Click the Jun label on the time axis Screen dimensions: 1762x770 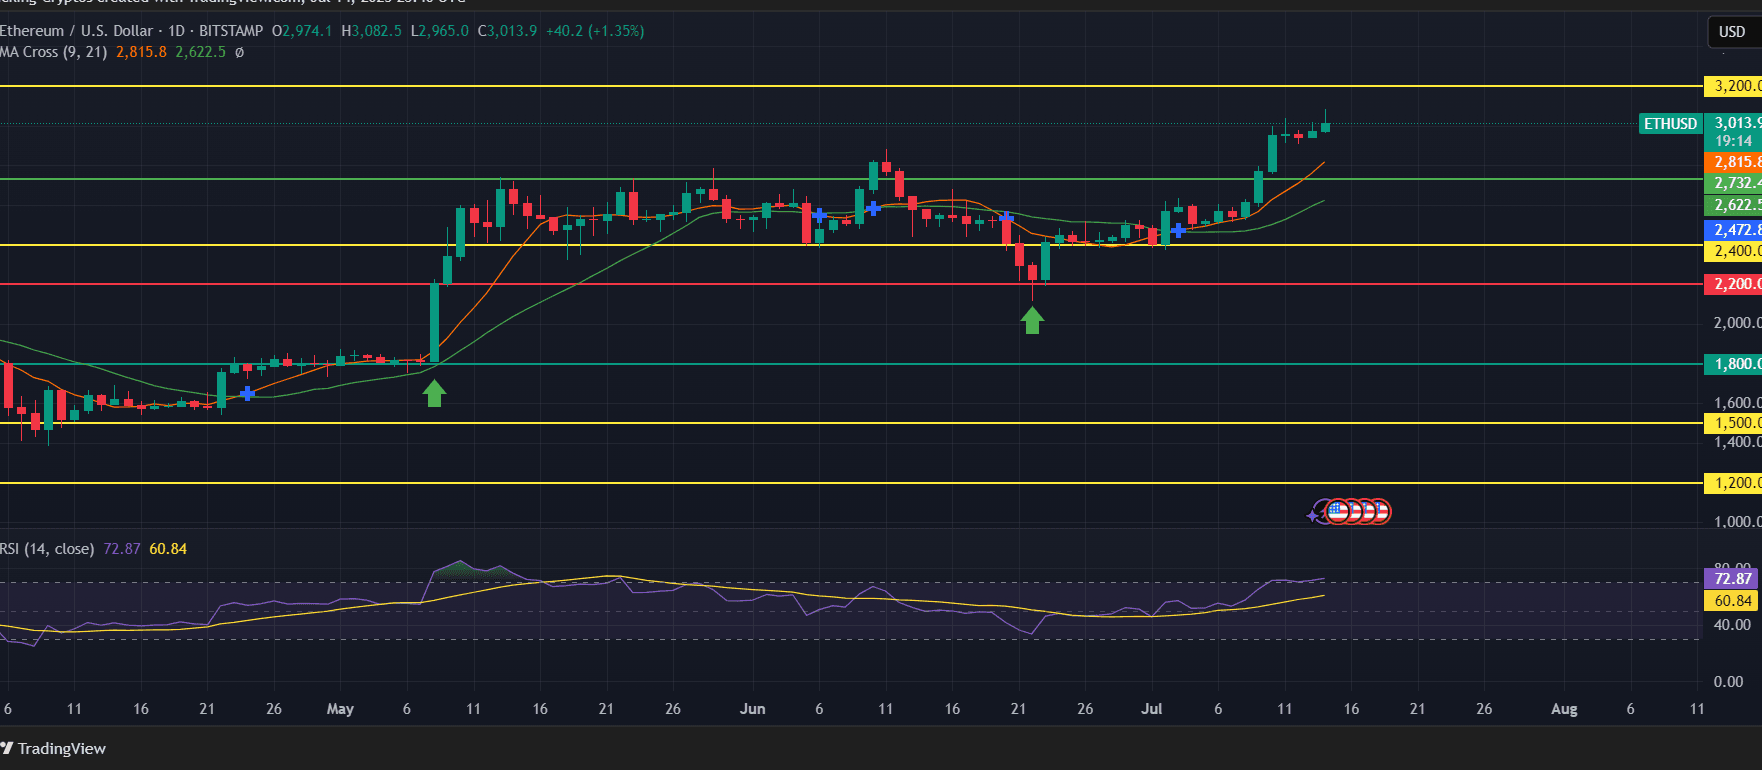(752, 709)
